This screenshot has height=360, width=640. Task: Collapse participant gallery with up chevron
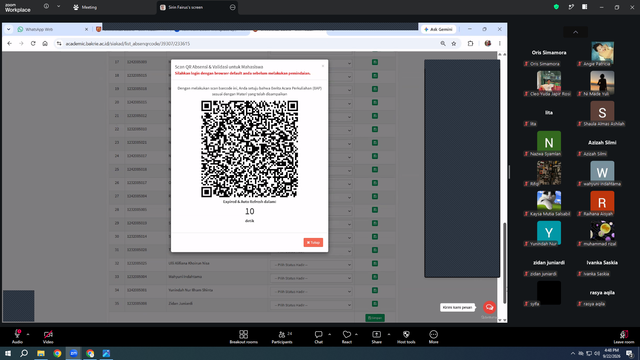(x=576, y=32)
